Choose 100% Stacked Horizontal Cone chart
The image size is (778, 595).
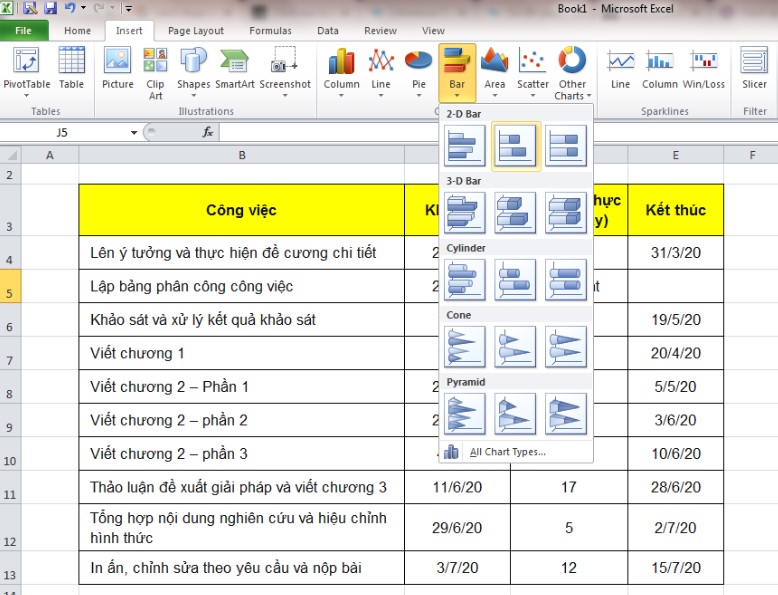(x=566, y=347)
